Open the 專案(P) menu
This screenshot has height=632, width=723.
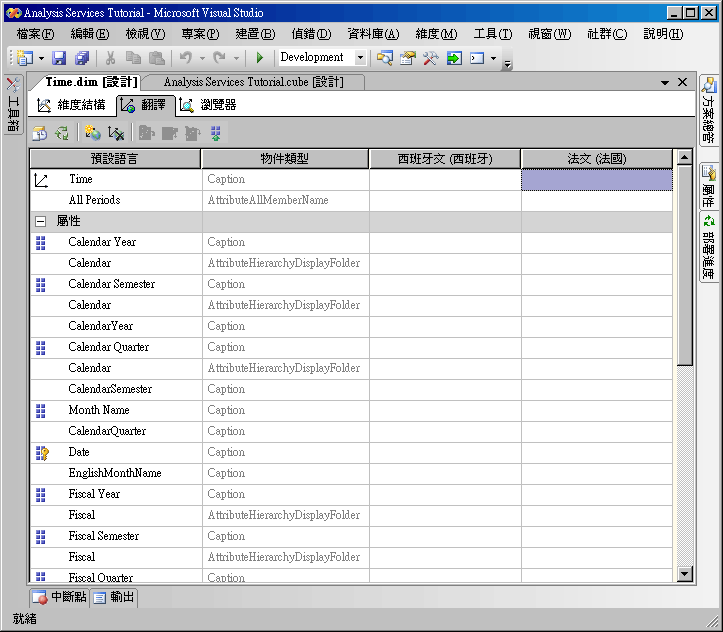pyautogui.click(x=200, y=34)
